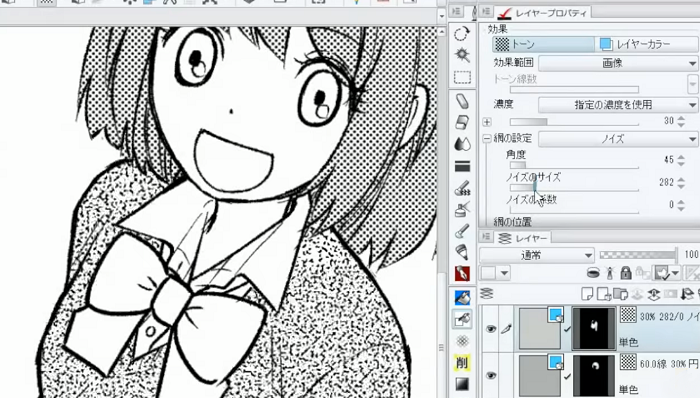Click the lock layer padlock icon
This screenshot has width=700, height=398.
[x=626, y=273]
